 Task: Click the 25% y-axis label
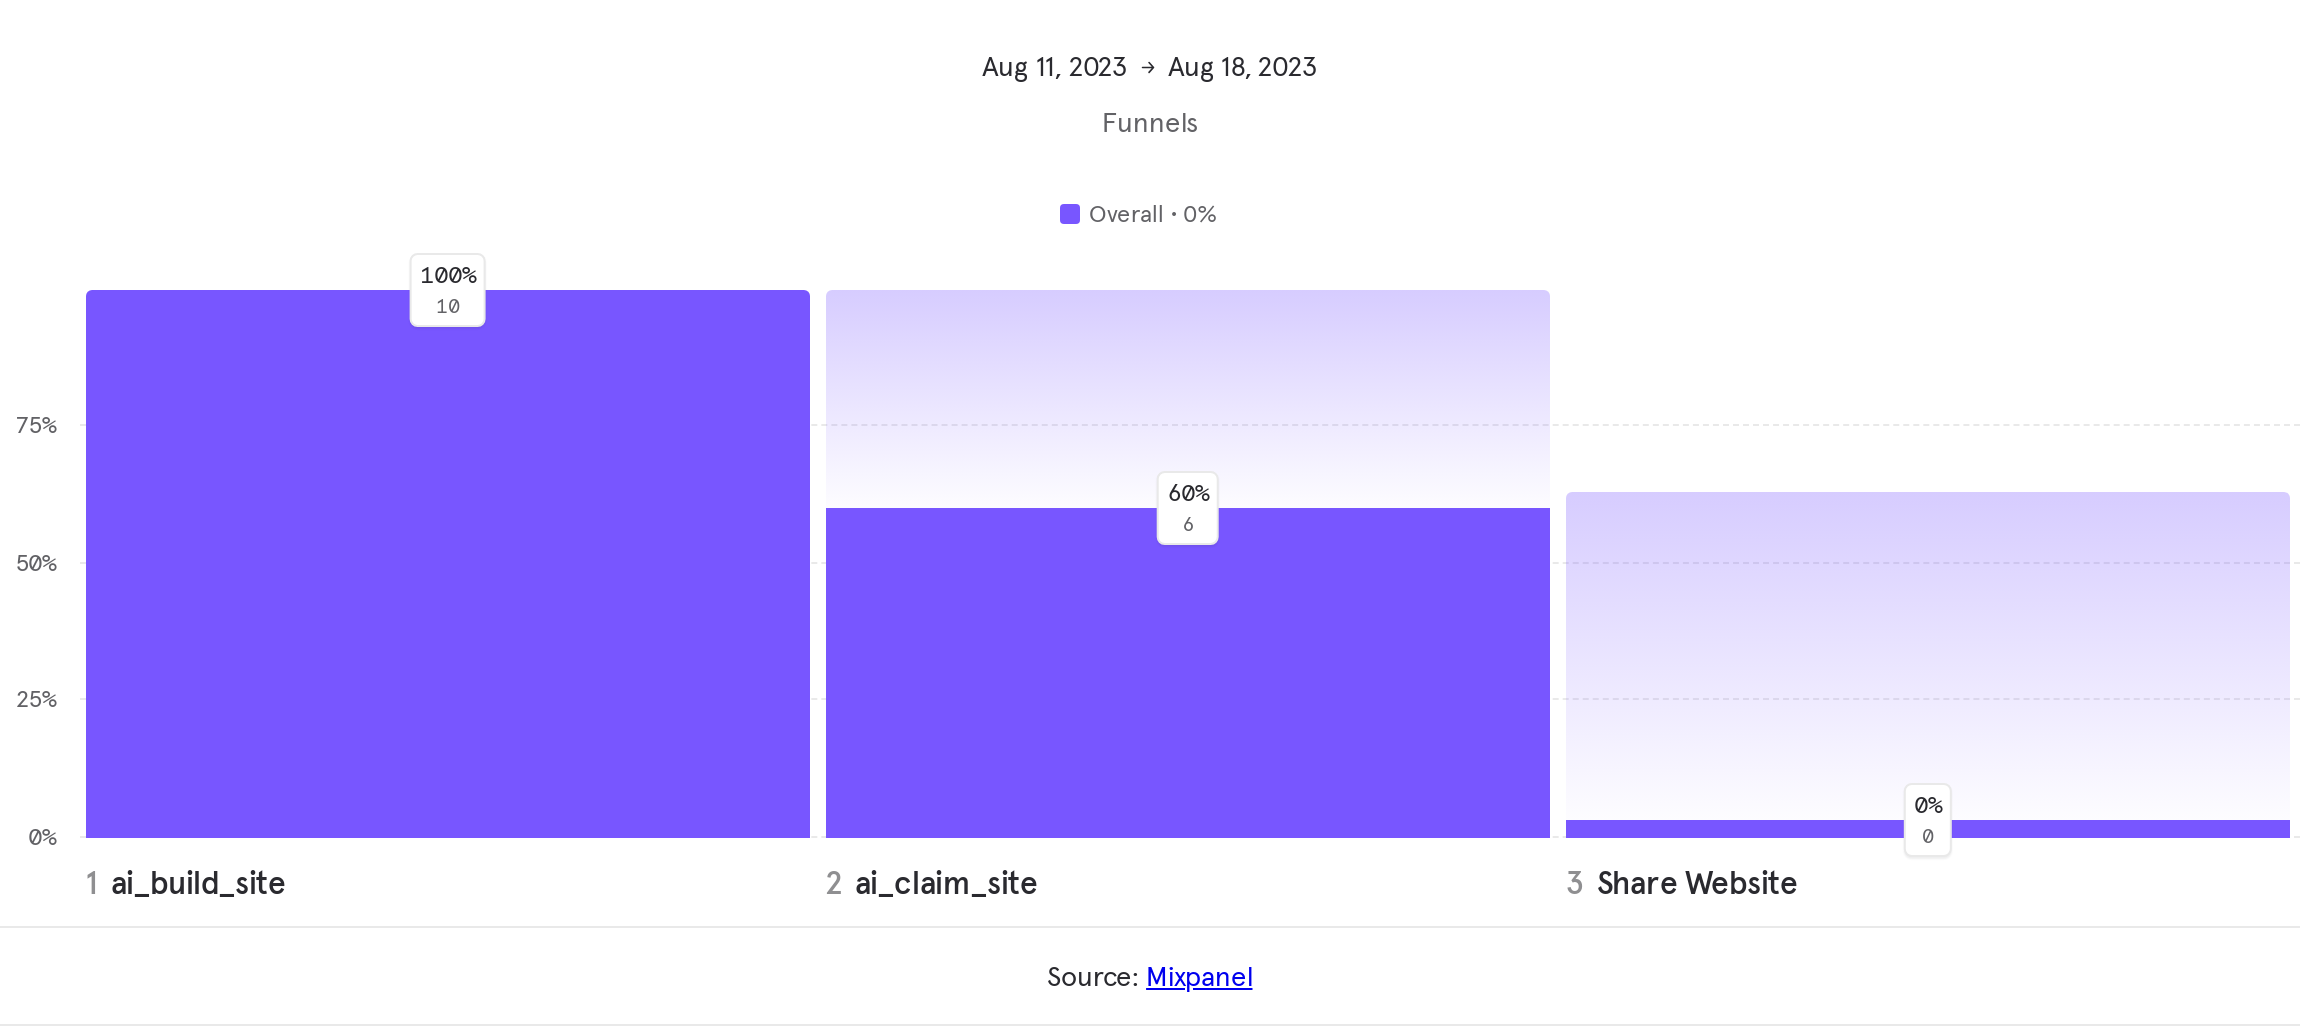point(37,699)
